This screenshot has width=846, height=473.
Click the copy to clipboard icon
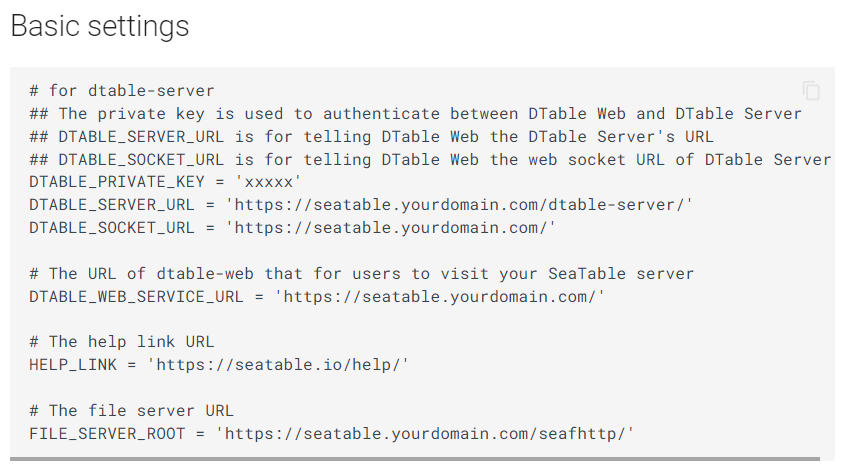[811, 91]
